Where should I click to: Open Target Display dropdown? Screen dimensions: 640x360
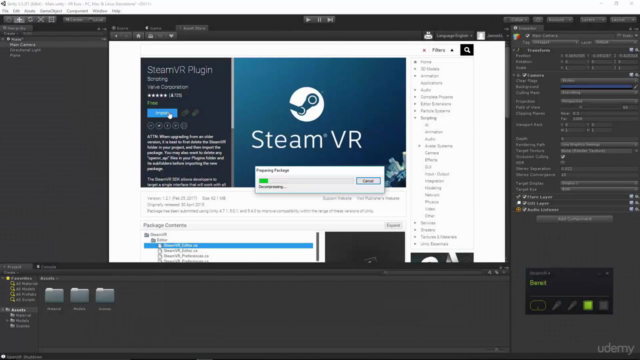pyautogui.click(x=599, y=183)
